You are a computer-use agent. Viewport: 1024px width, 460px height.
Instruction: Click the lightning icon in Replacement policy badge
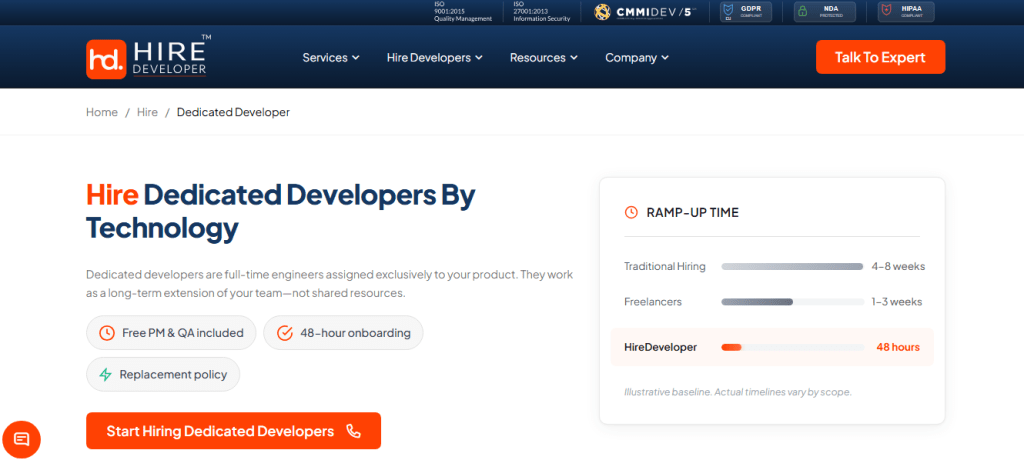click(x=105, y=374)
